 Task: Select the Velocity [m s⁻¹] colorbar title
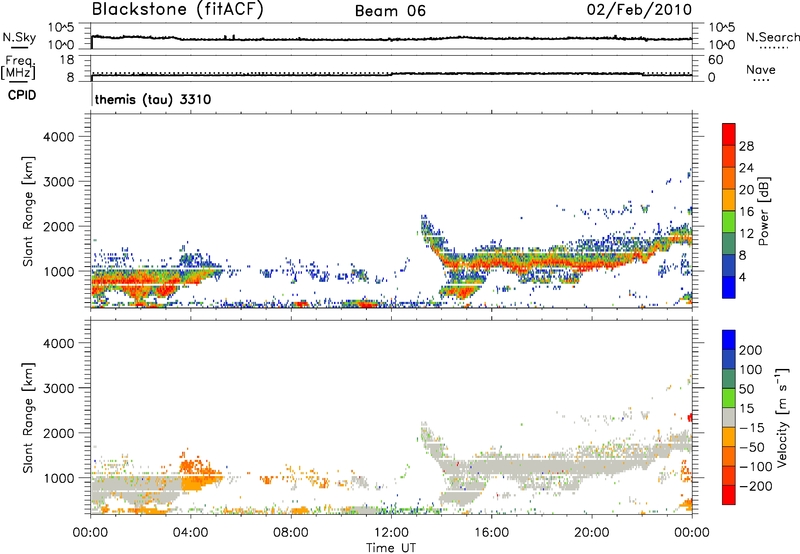point(782,417)
